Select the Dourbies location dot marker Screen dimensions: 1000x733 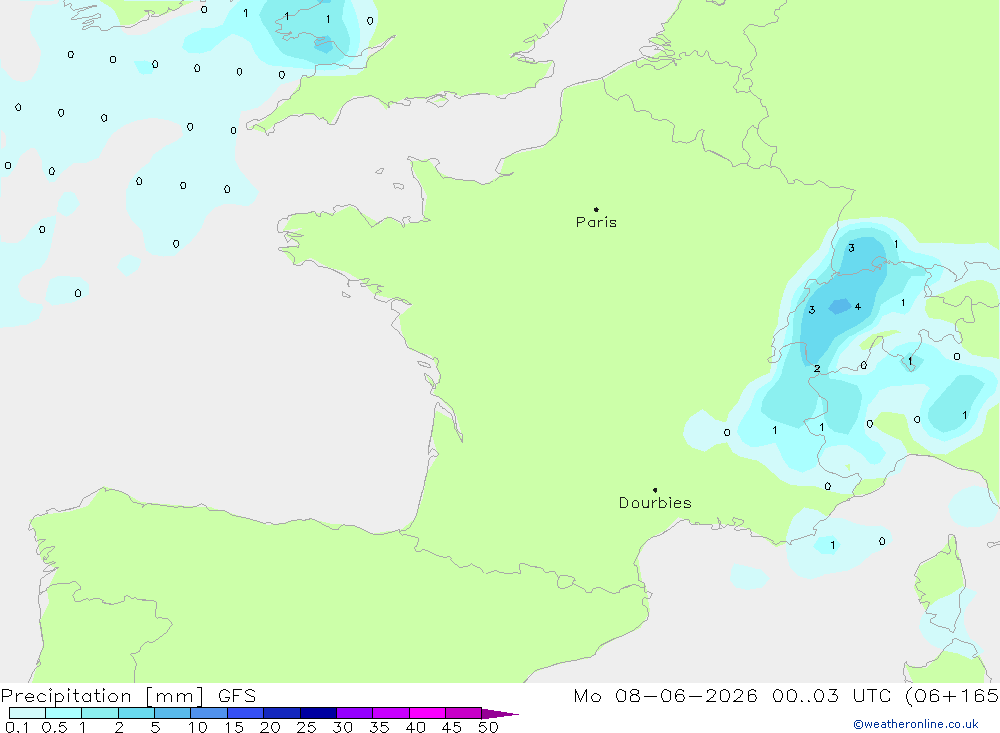coord(655,490)
